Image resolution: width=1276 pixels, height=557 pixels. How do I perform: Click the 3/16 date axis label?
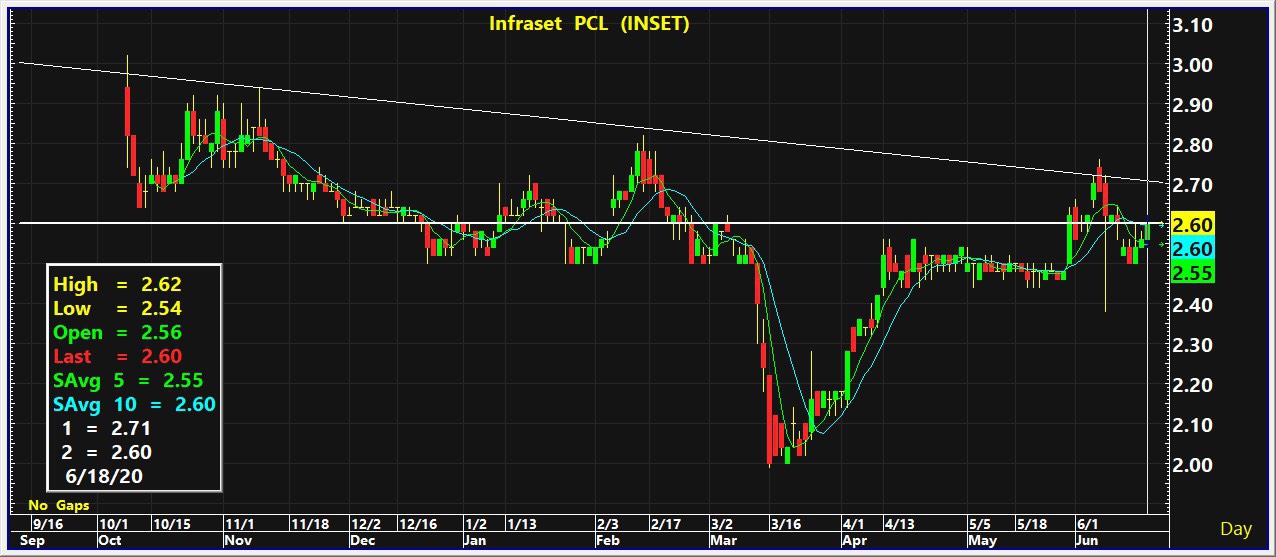pos(785,524)
